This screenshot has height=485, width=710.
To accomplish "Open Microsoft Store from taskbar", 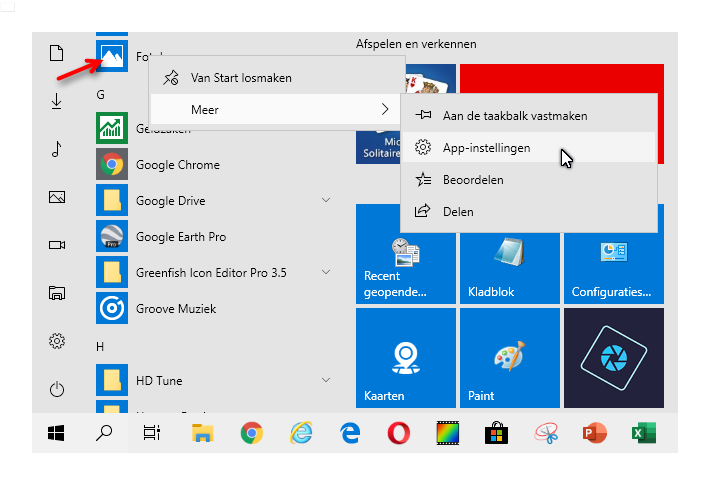I will click(497, 433).
